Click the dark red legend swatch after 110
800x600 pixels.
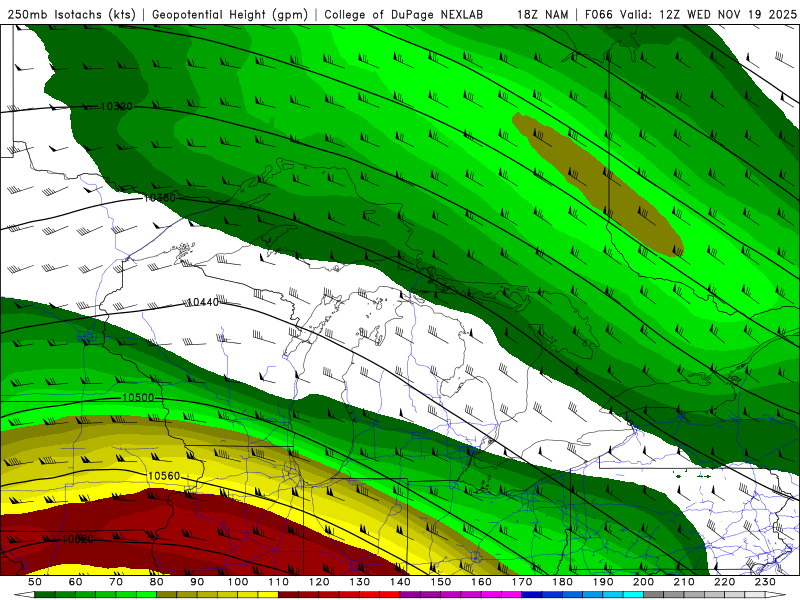click(x=288, y=595)
